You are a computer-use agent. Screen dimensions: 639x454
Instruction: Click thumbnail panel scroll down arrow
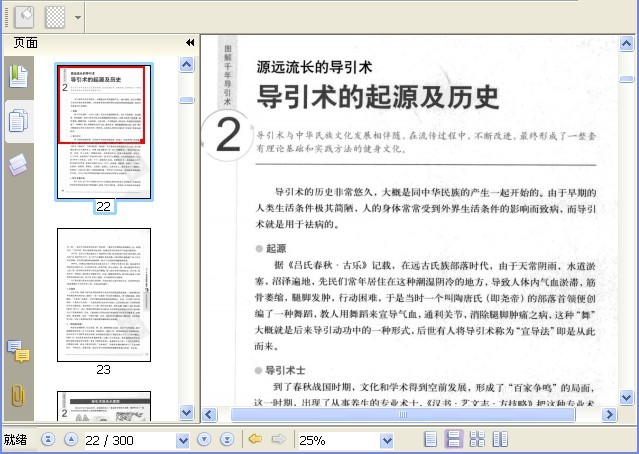click(187, 412)
